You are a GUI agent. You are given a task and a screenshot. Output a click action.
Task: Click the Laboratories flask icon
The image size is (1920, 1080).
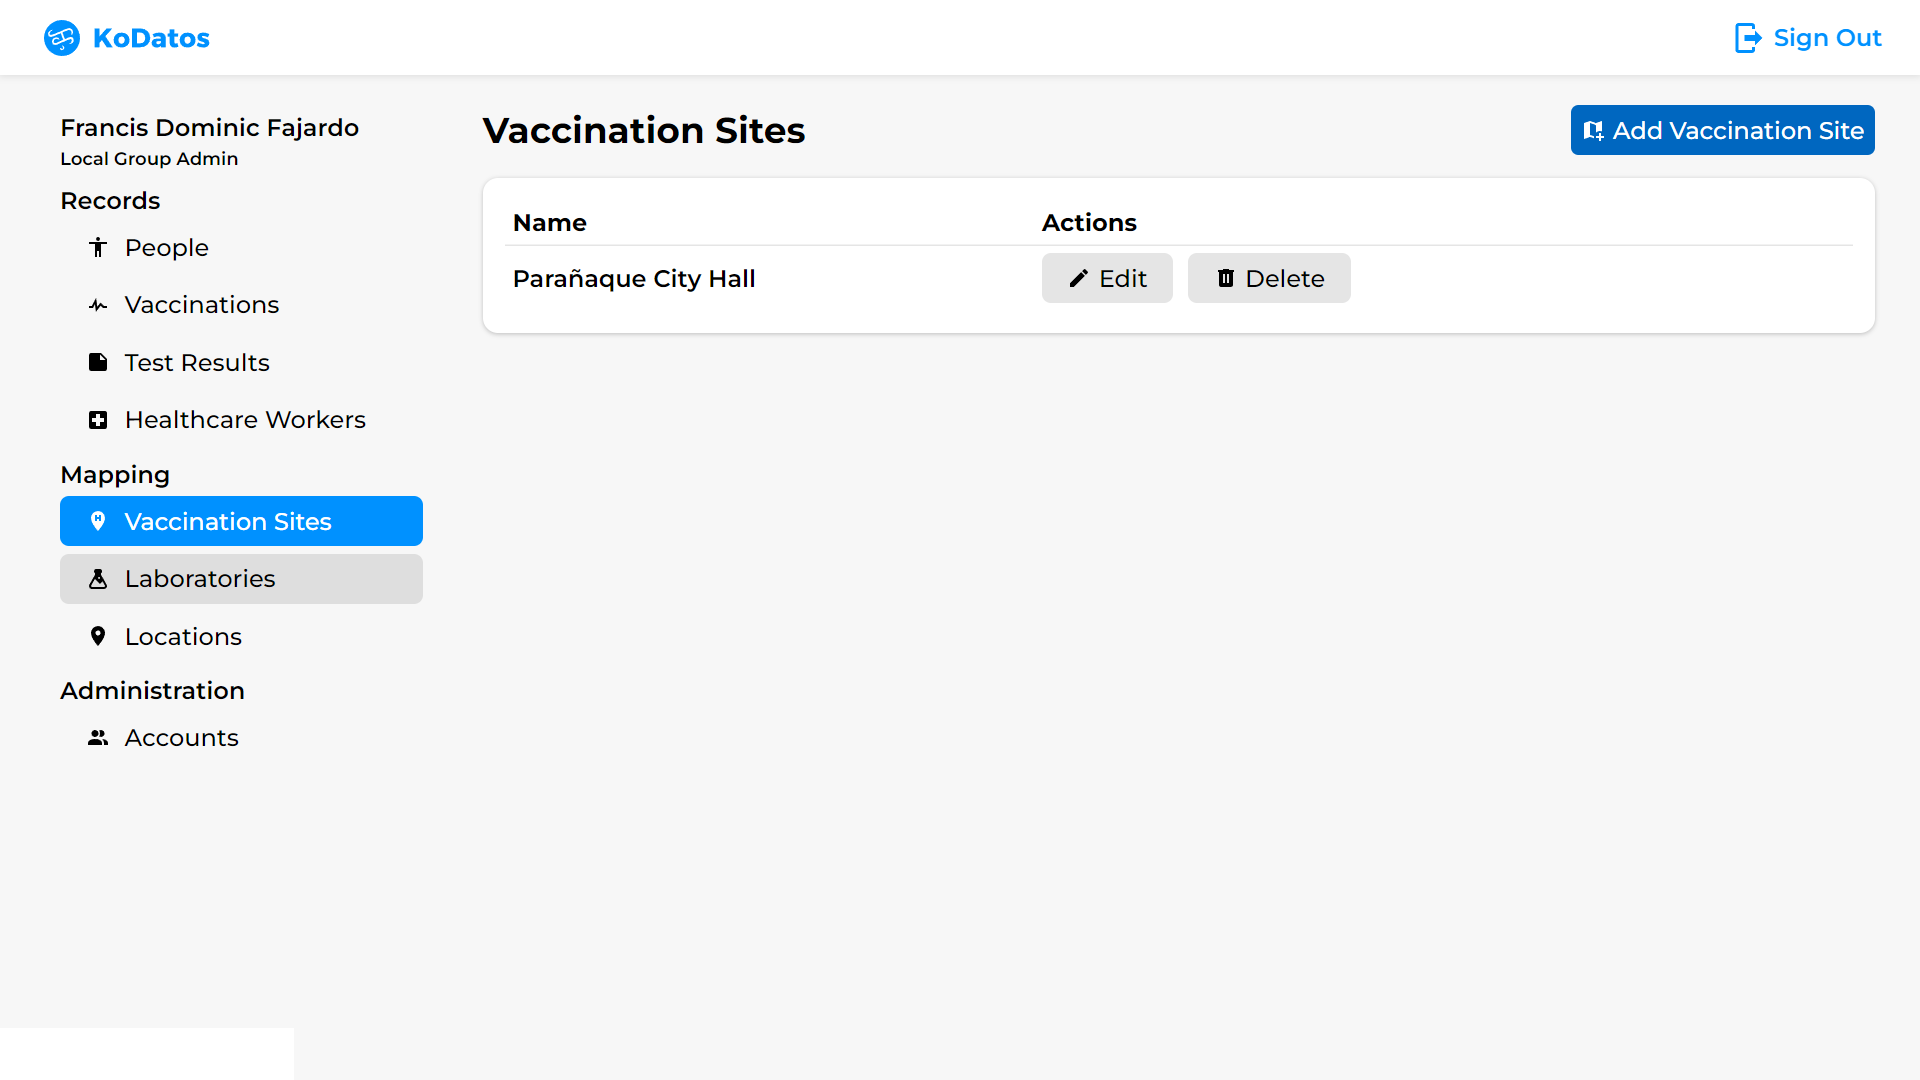[98, 579]
